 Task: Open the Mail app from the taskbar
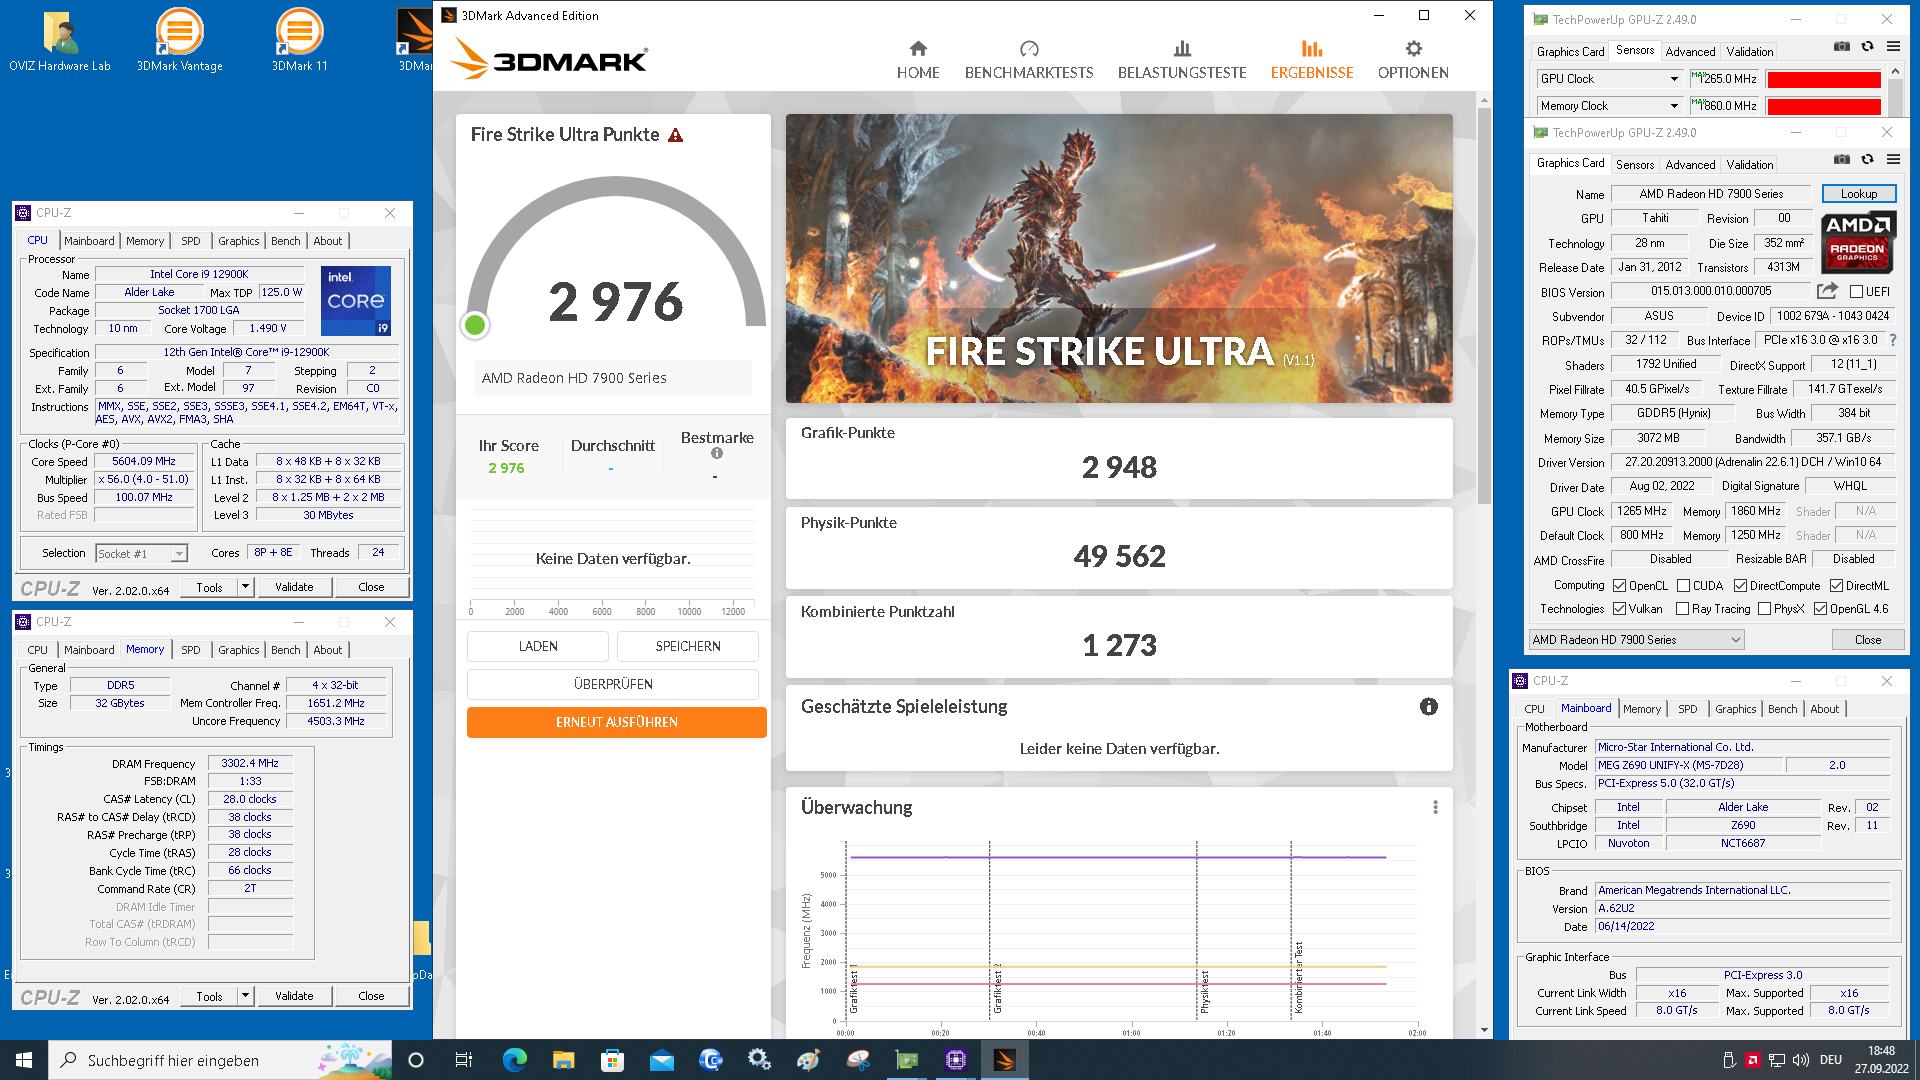[662, 1060]
